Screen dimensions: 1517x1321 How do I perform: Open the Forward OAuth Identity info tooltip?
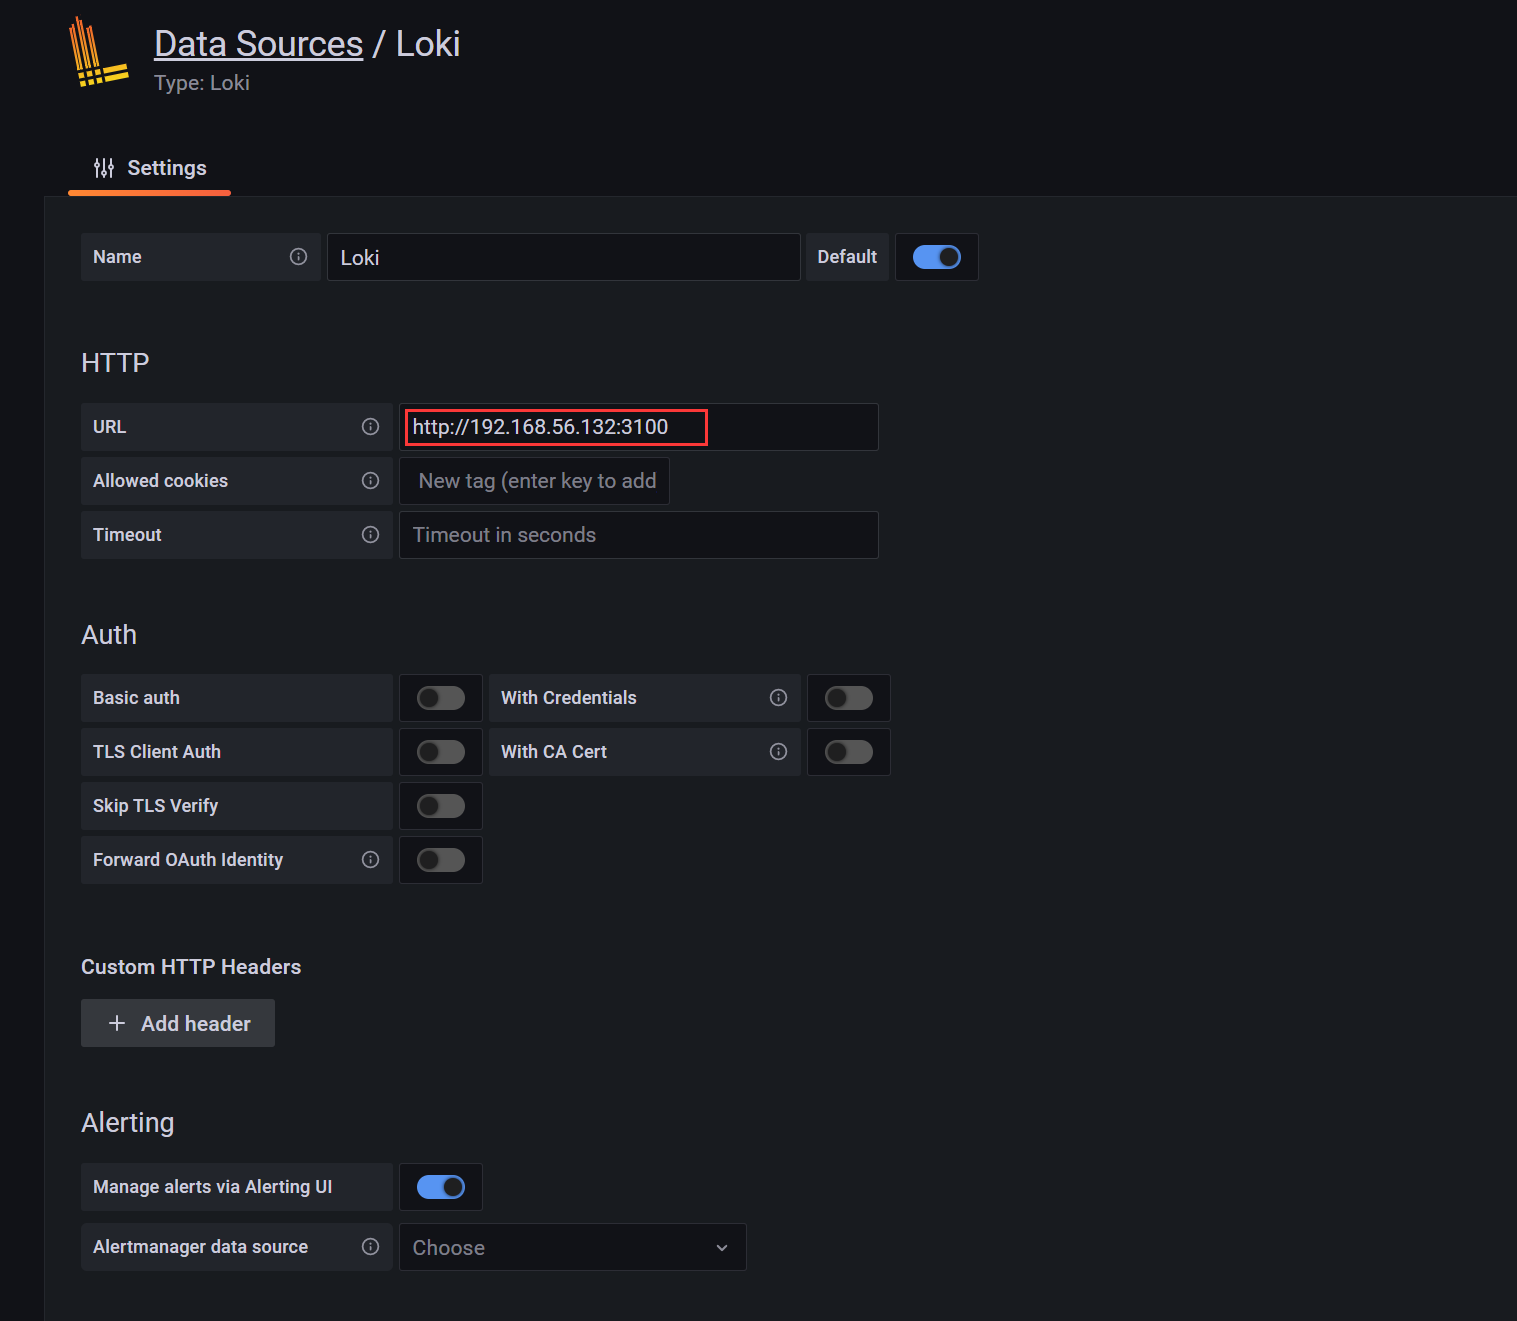click(x=370, y=859)
